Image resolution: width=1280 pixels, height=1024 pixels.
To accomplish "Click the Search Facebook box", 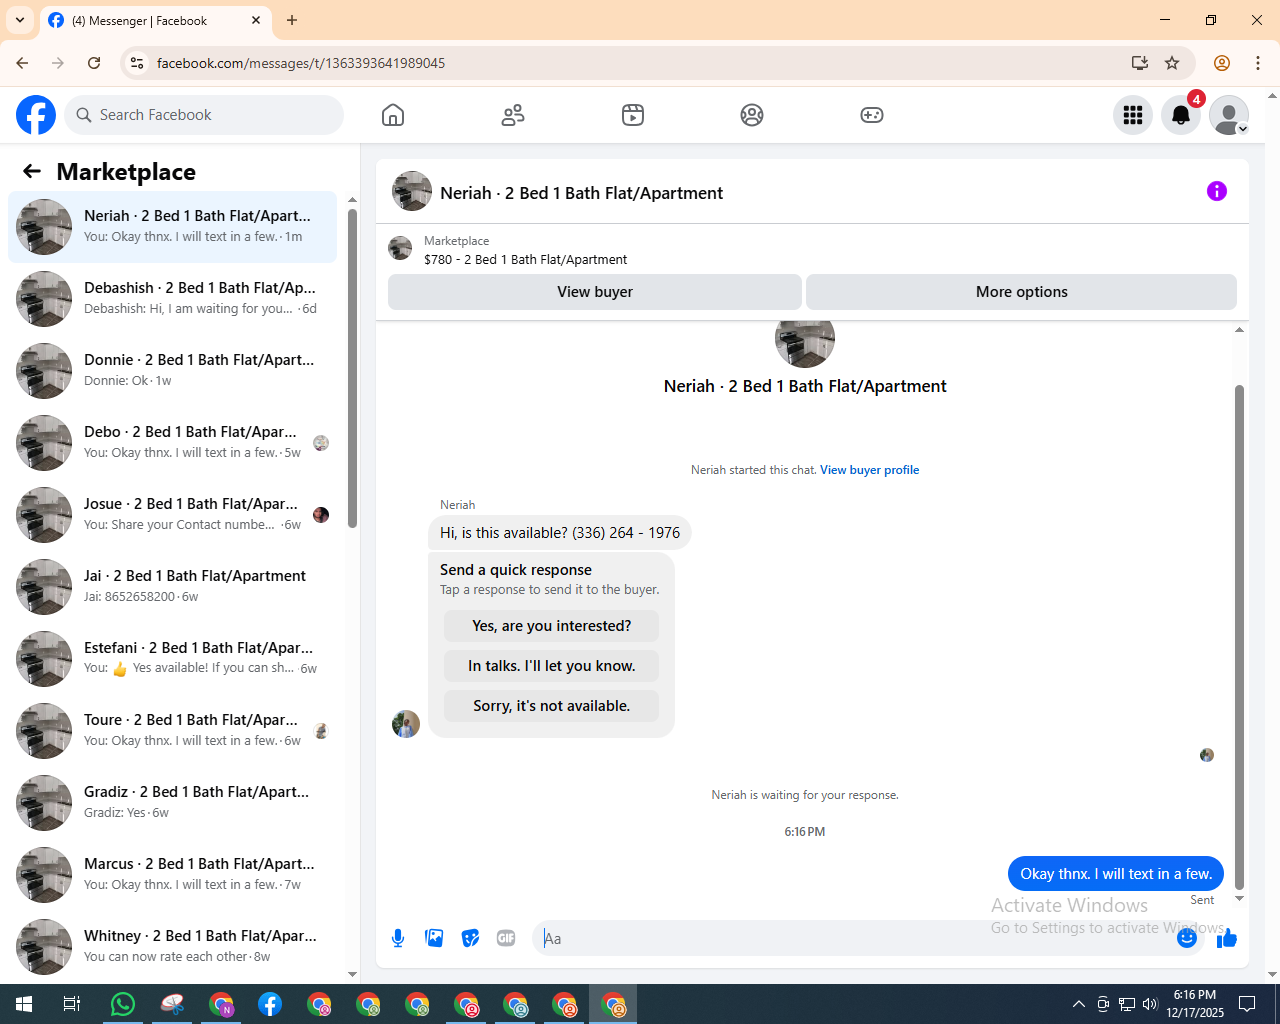I will 204,115.
